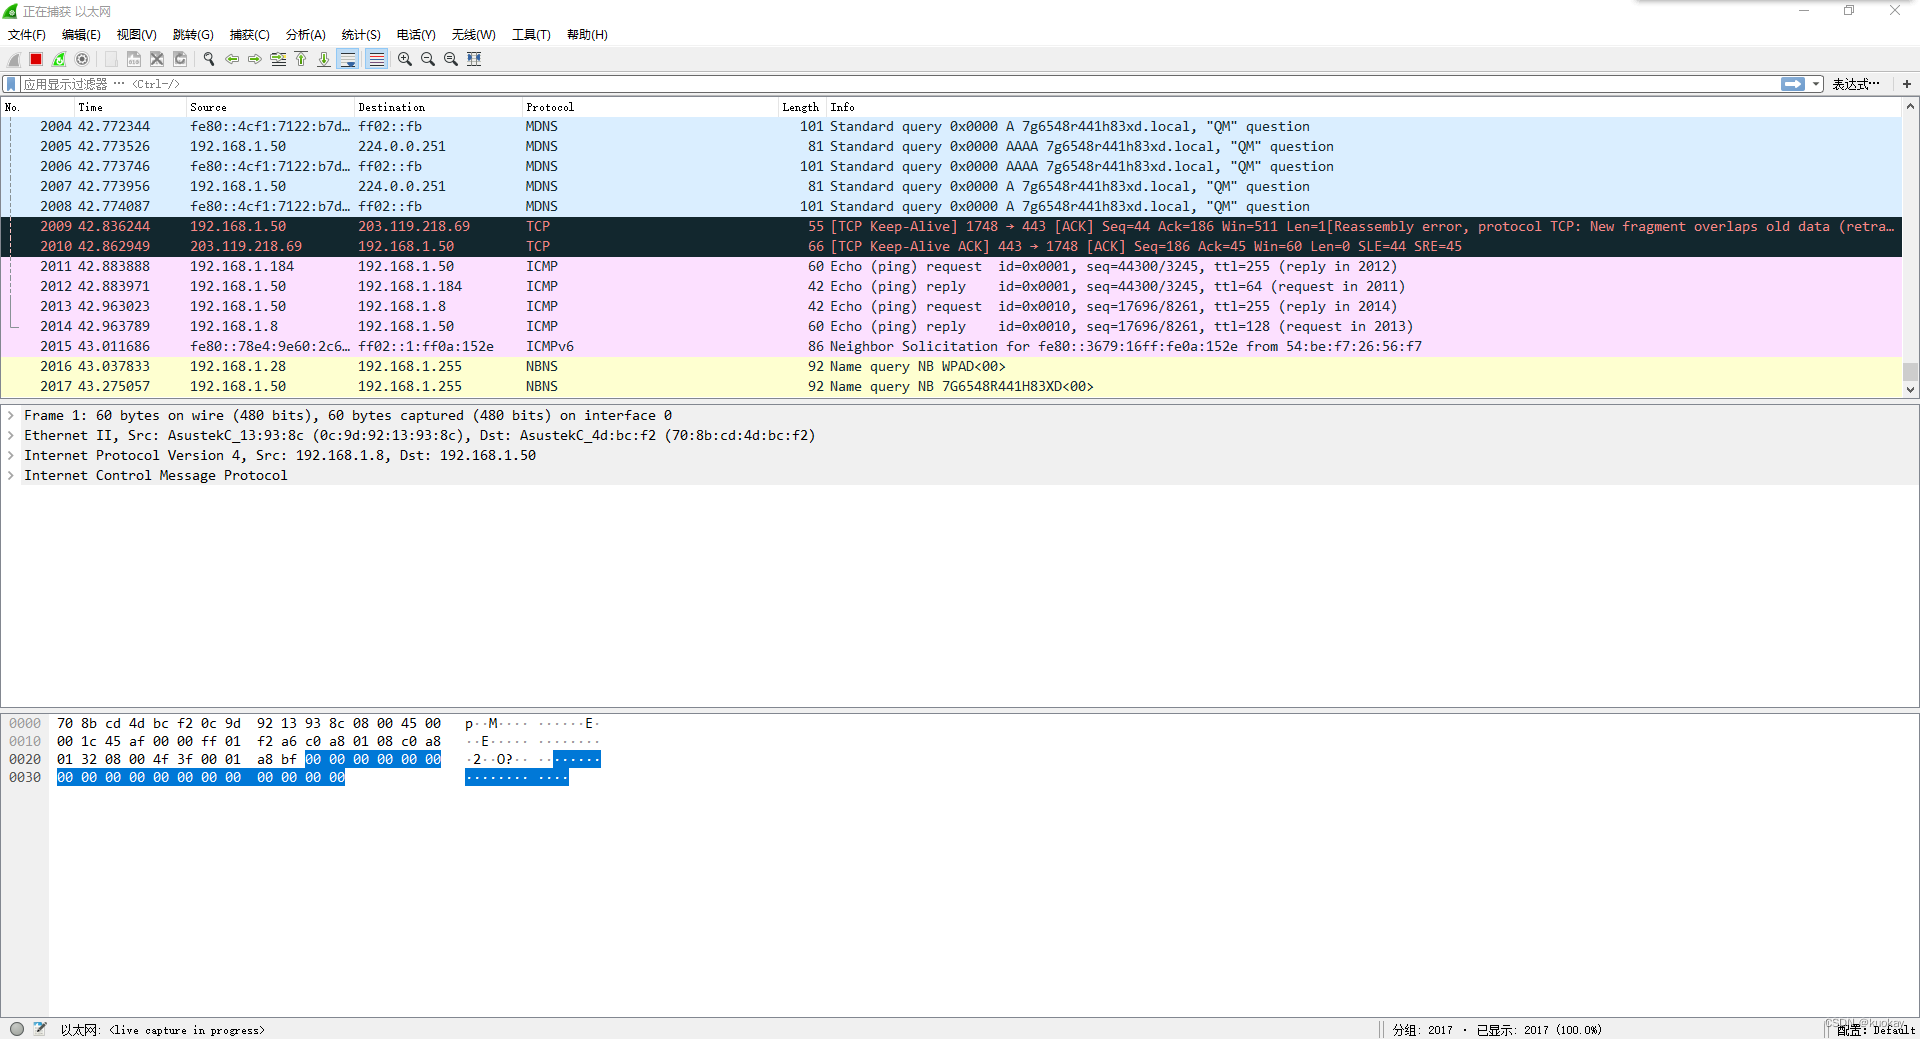Image resolution: width=1920 pixels, height=1039 pixels.
Task: Expand the Ethernet II details row
Action: tap(11, 436)
